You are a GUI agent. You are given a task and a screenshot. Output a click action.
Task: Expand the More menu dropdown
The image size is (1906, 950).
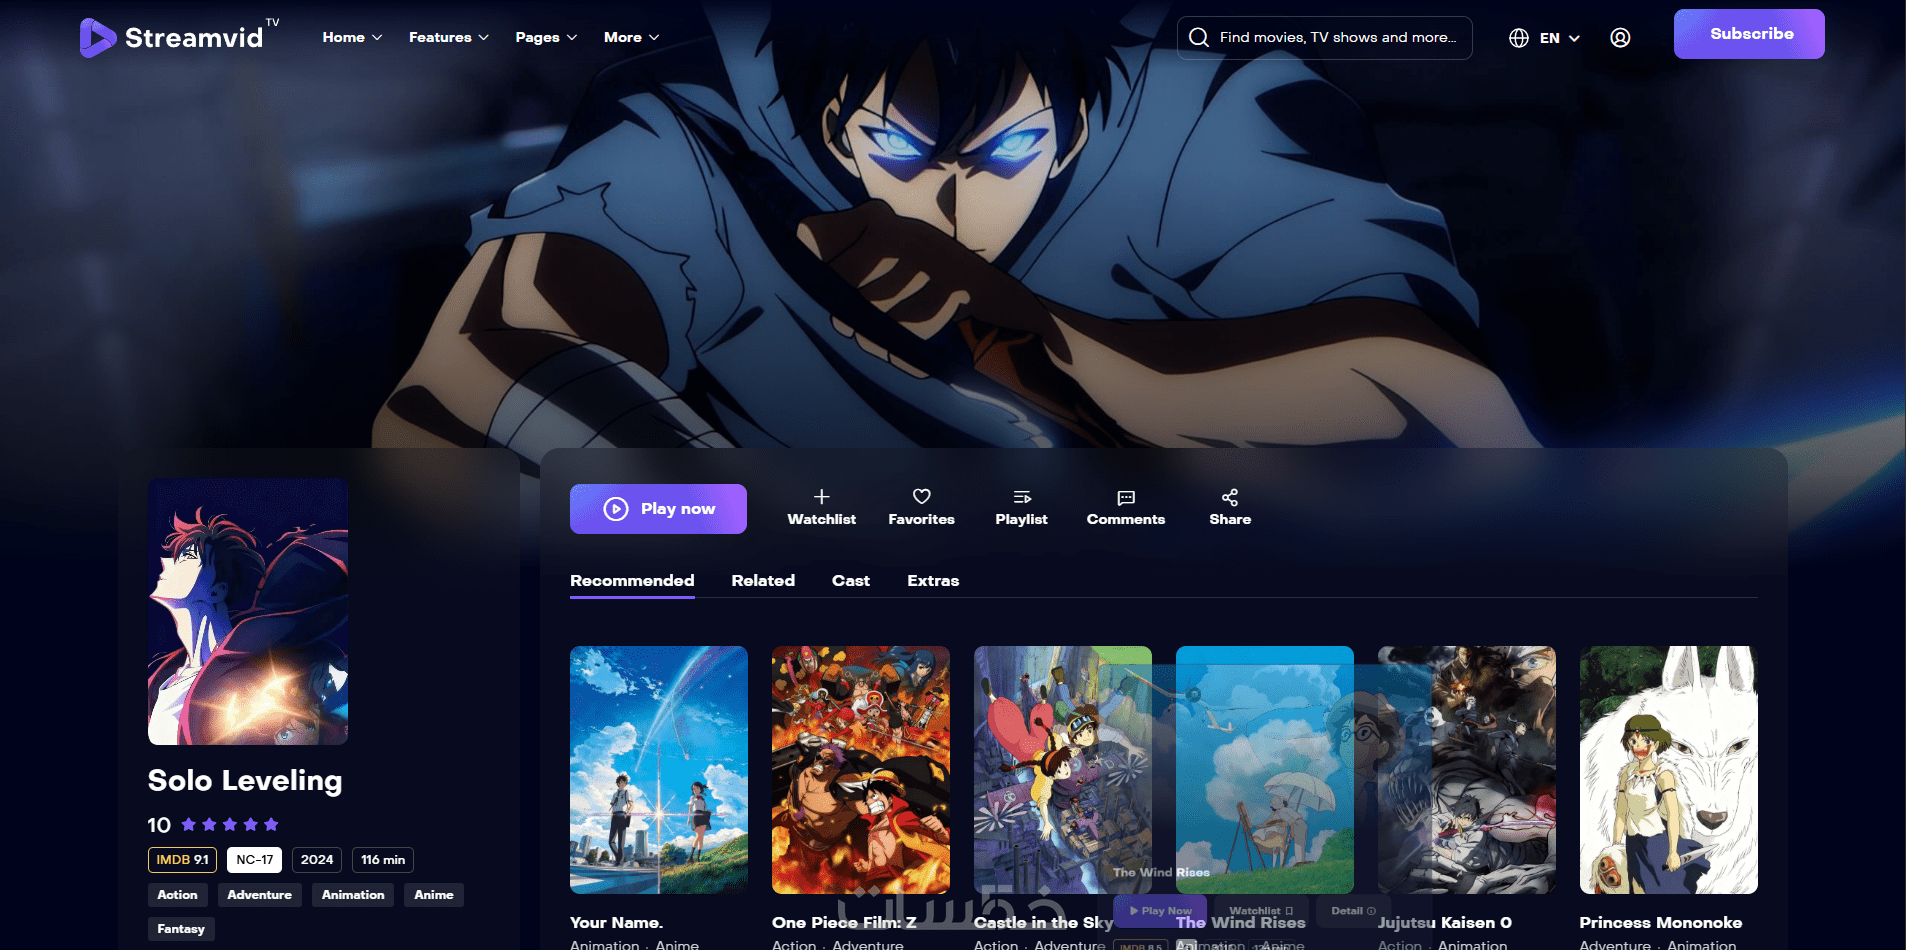click(x=631, y=38)
